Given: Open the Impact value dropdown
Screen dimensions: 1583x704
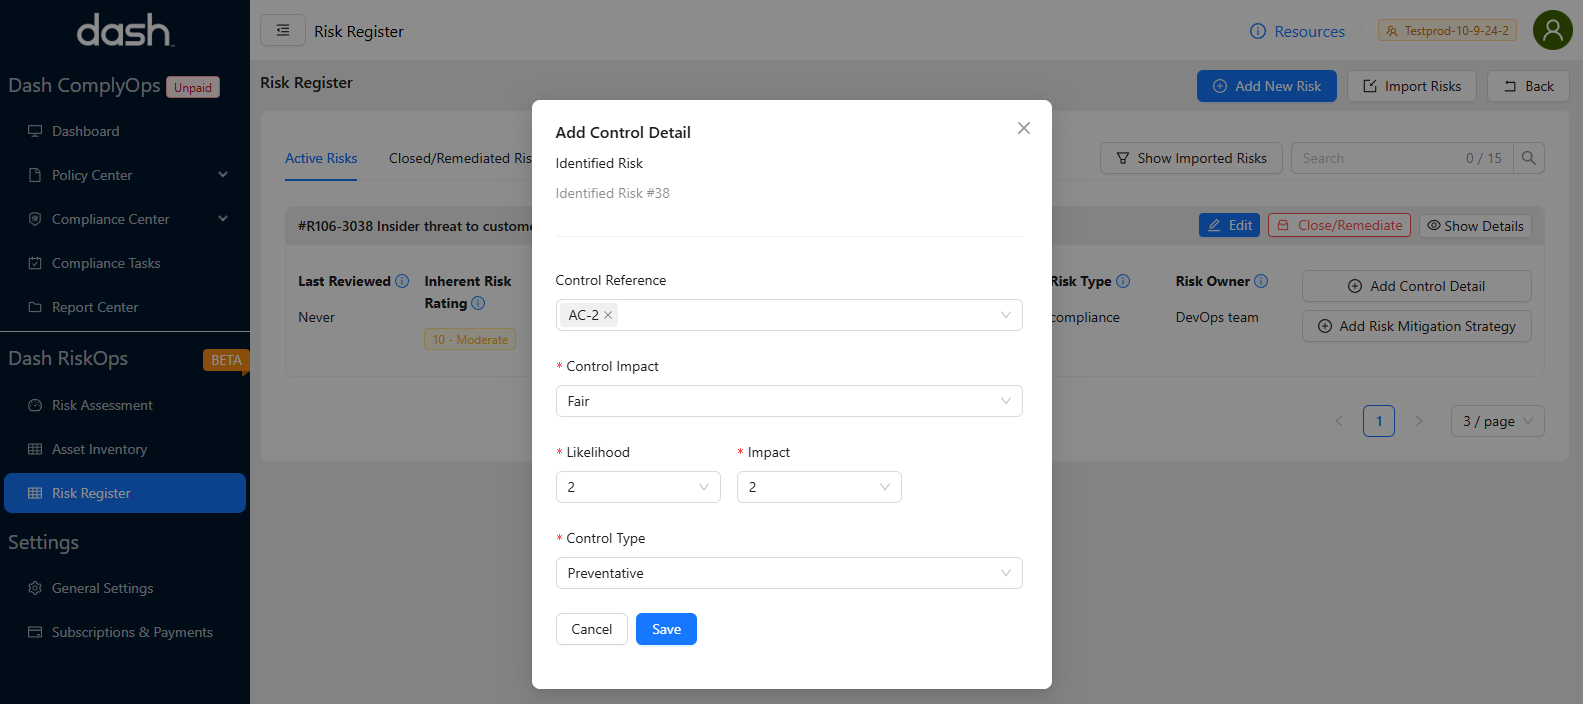Looking at the screenshot, I should pyautogui.click(x=818, y=487).
